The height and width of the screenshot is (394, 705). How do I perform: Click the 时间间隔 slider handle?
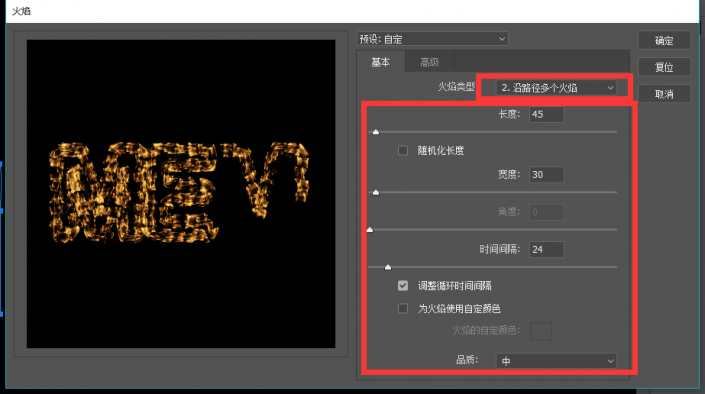(388, 268)
